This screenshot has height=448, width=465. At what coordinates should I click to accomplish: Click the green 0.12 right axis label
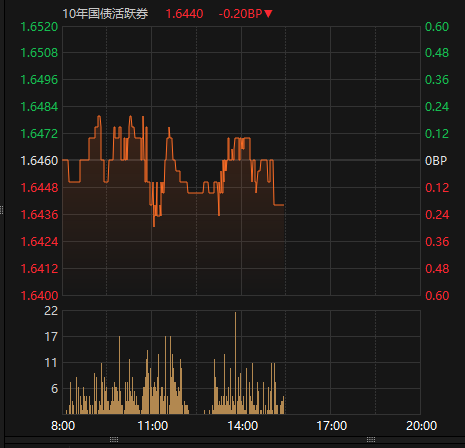437,134
